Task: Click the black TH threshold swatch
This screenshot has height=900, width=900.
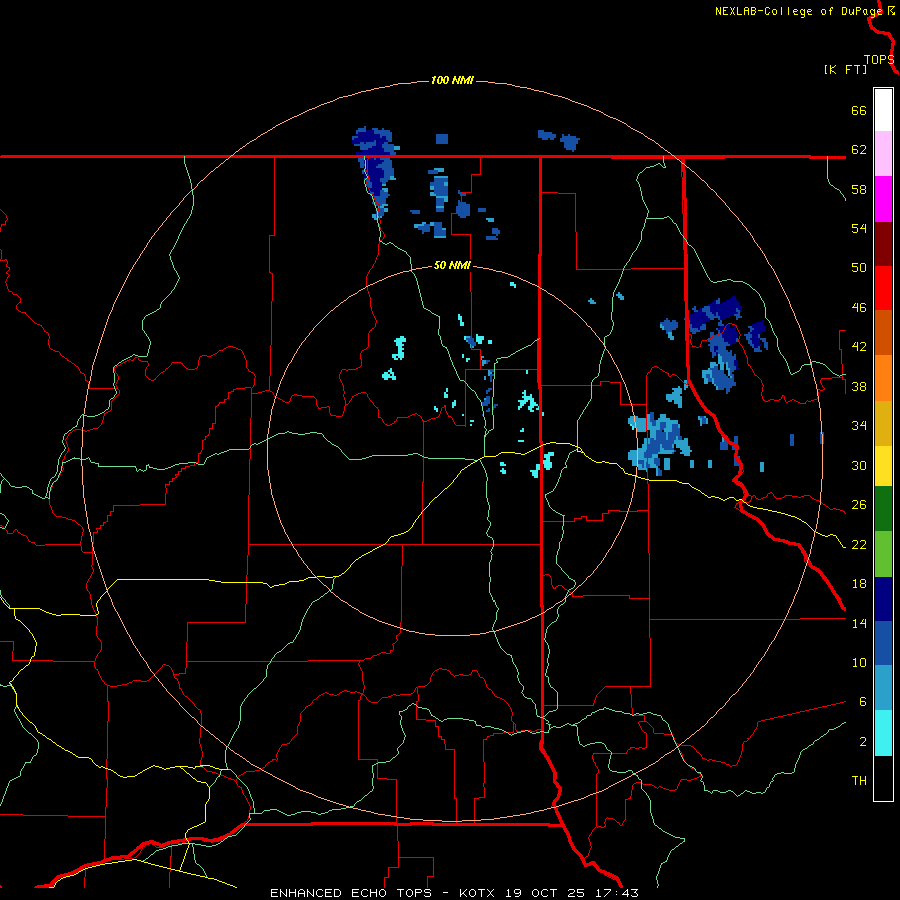Action: click(x=883, y=778)
